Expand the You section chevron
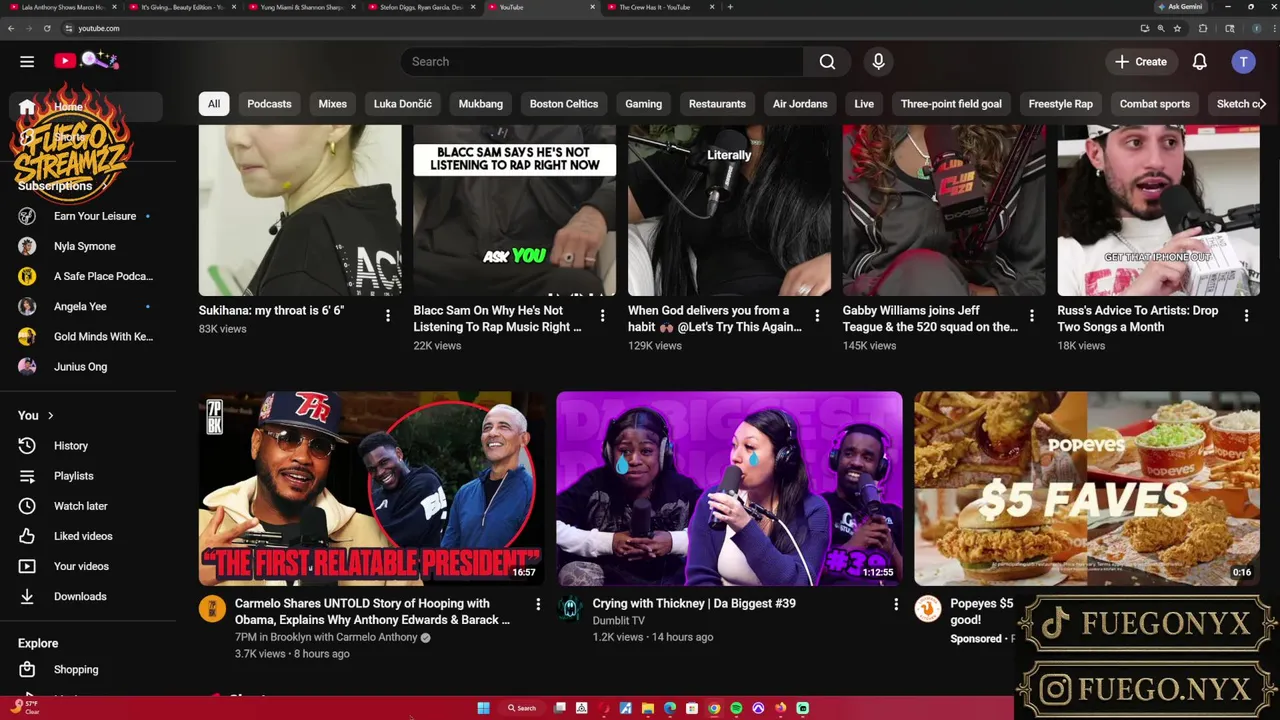This screenshot has height=720, width=1280. (x=51, y=416)
